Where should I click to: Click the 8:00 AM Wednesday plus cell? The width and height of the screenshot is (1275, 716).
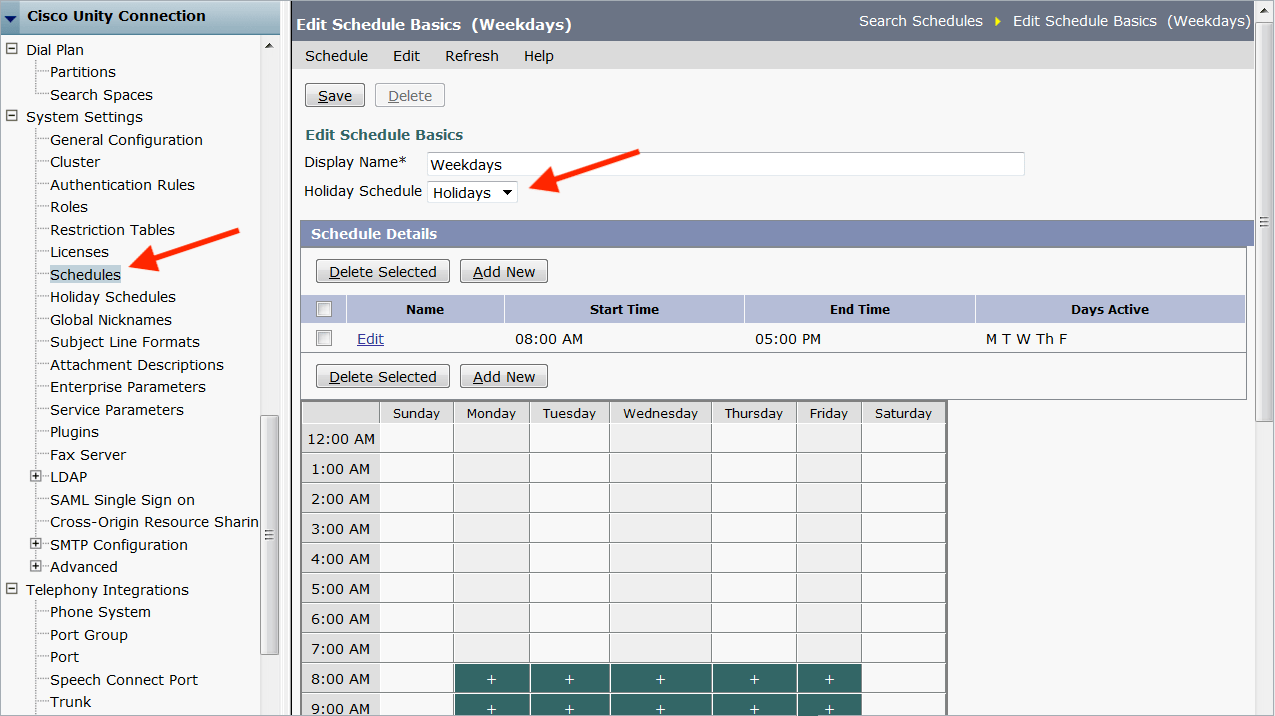(661, 679)
